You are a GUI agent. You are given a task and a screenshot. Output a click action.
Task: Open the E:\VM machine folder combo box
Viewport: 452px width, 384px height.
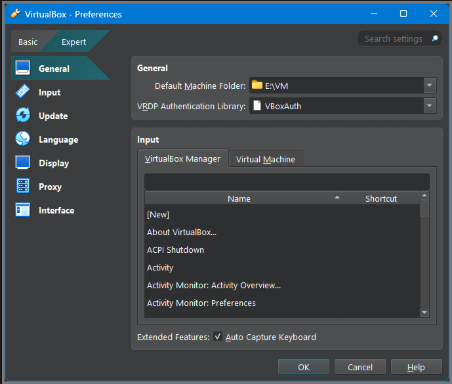coord(343,86)
